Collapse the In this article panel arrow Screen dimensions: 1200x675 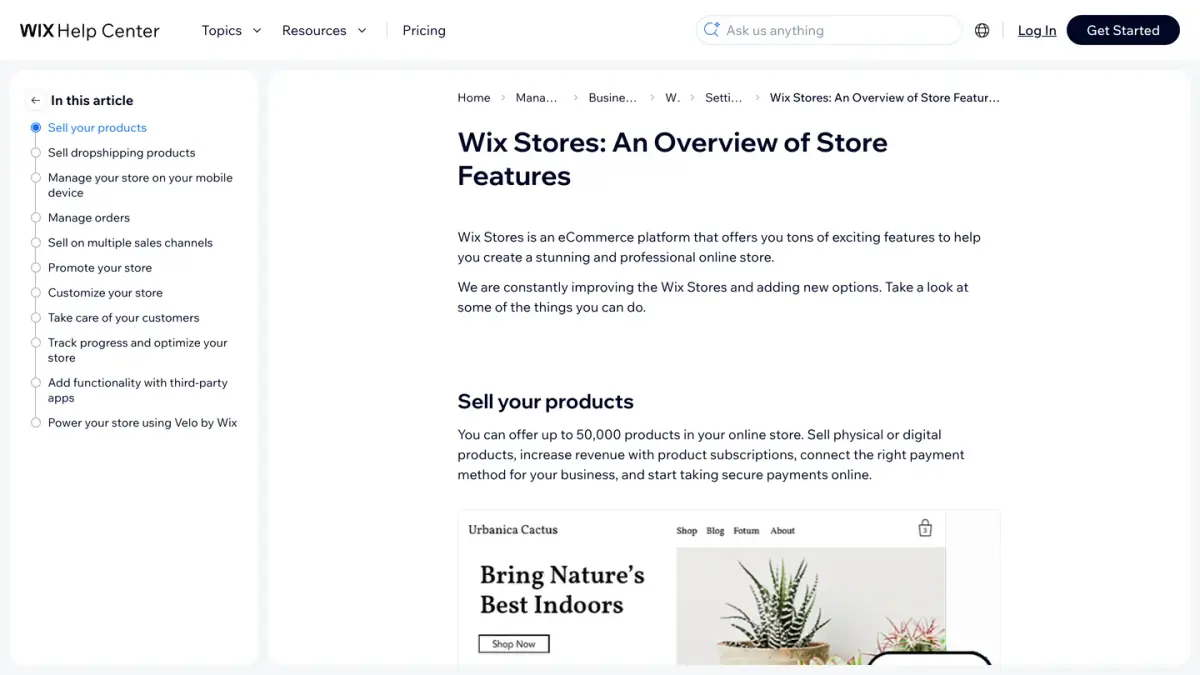pyautogui.click(x=36, y=100)
